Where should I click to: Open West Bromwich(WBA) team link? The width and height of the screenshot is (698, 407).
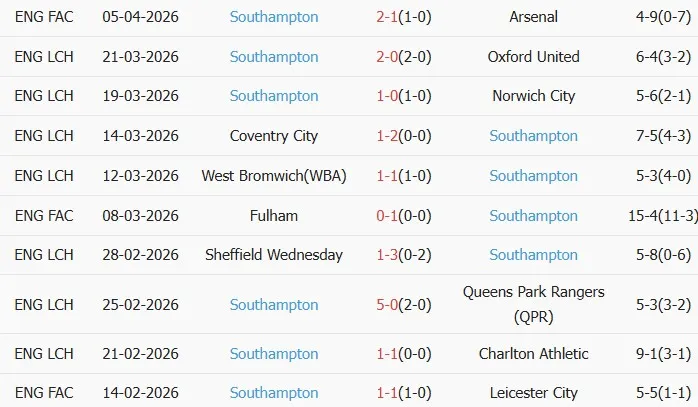point(274,176)
